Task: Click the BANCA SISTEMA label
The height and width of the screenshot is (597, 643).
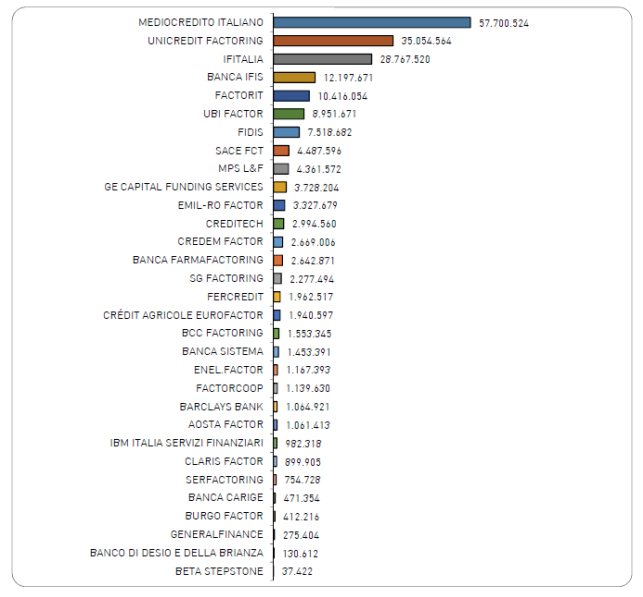Action: (223, 351)
